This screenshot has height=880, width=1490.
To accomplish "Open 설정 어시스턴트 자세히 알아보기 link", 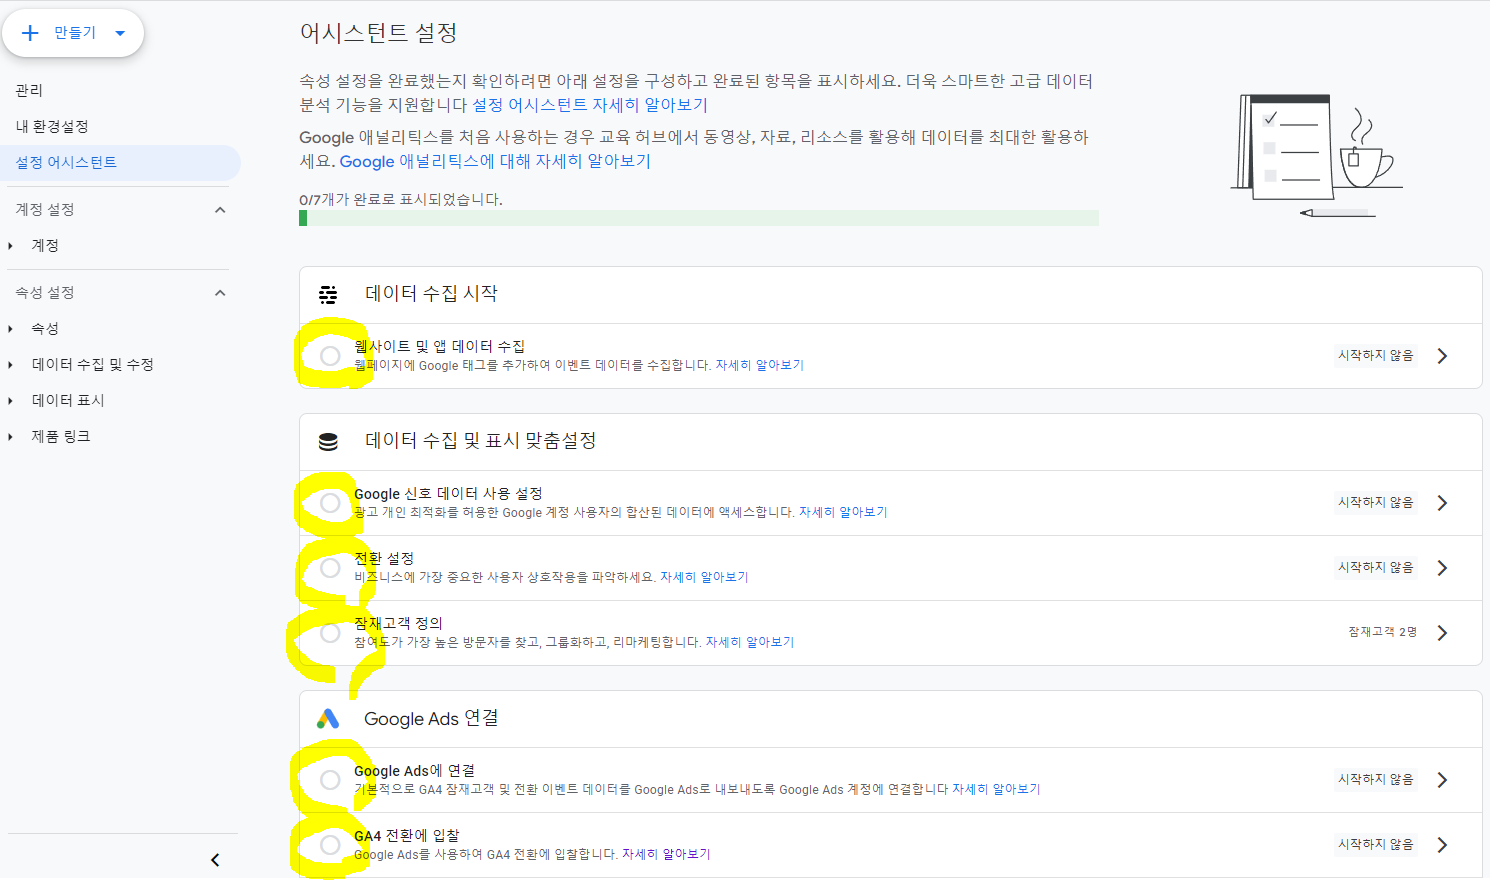I will click(x=590, y=105).
